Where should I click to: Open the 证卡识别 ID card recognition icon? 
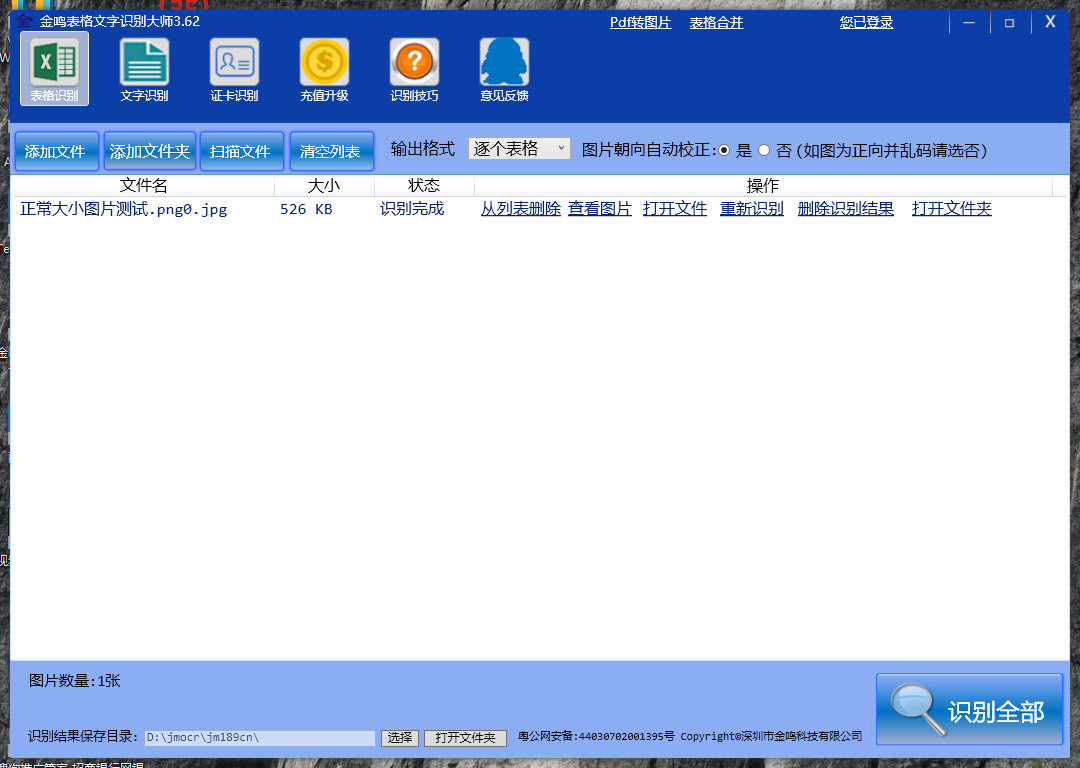pyautogui.click(x=234, y=66)
